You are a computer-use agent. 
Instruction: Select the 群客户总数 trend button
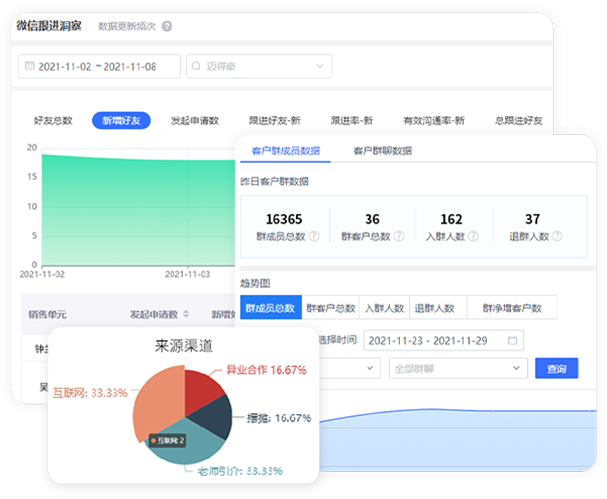[x=331, y=308]
